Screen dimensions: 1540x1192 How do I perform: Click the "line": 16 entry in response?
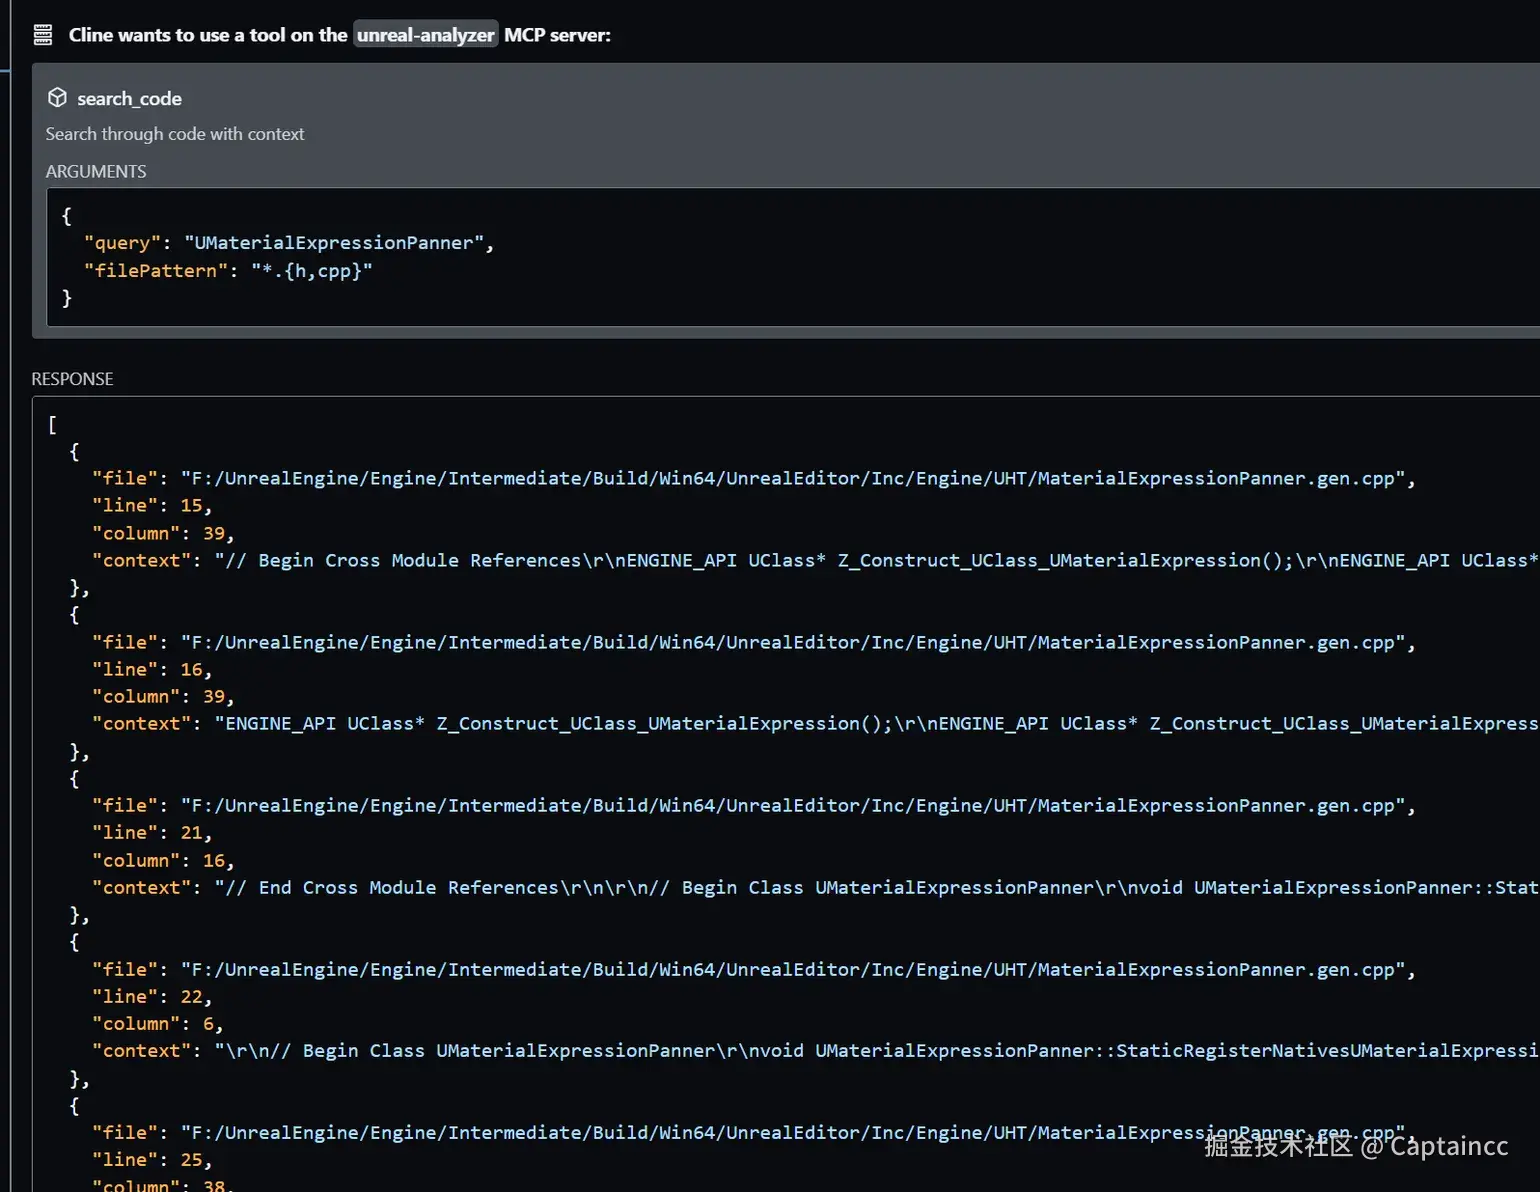pos(152,670)
